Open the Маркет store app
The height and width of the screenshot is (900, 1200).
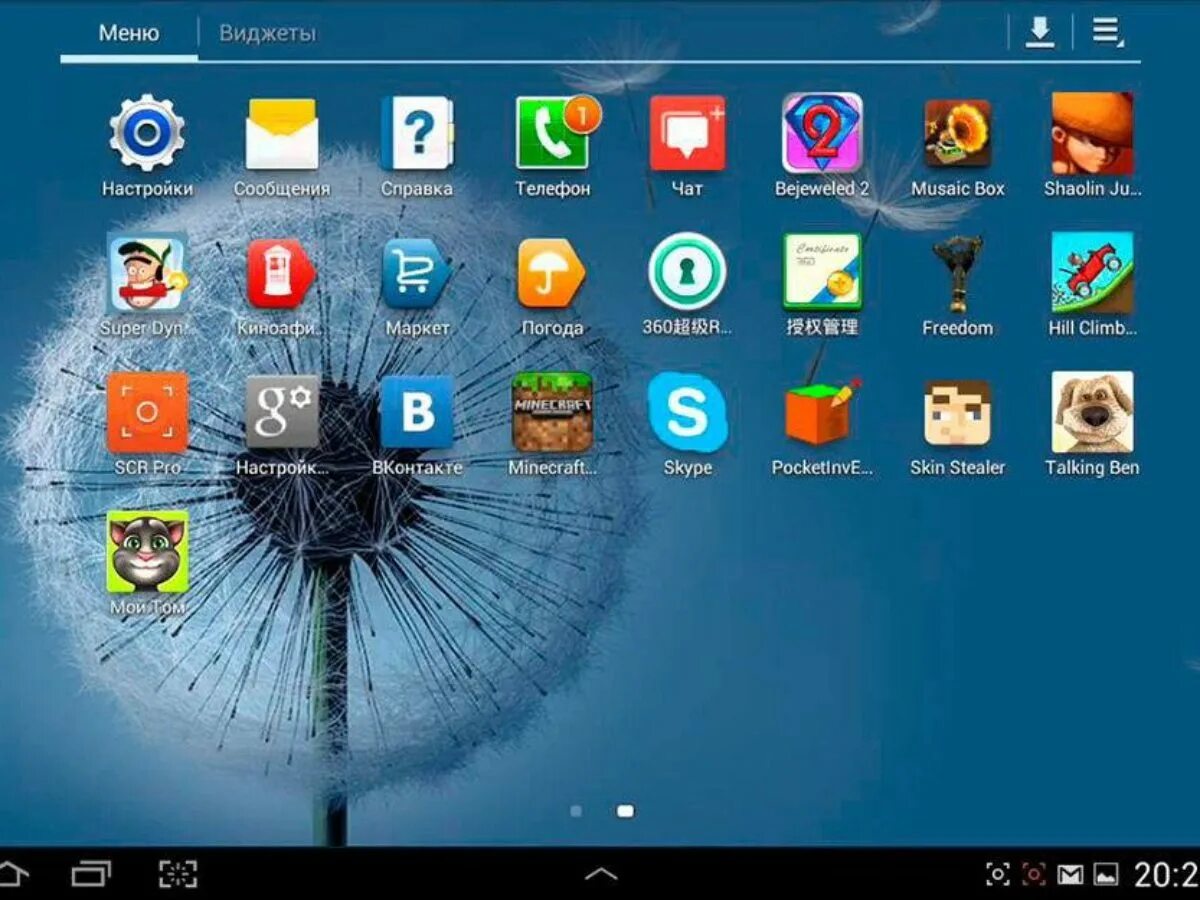pos(417,272)
